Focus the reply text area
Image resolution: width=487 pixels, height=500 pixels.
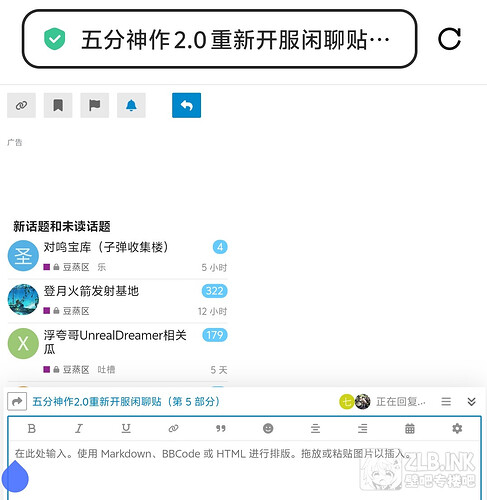tap(244, 470)
